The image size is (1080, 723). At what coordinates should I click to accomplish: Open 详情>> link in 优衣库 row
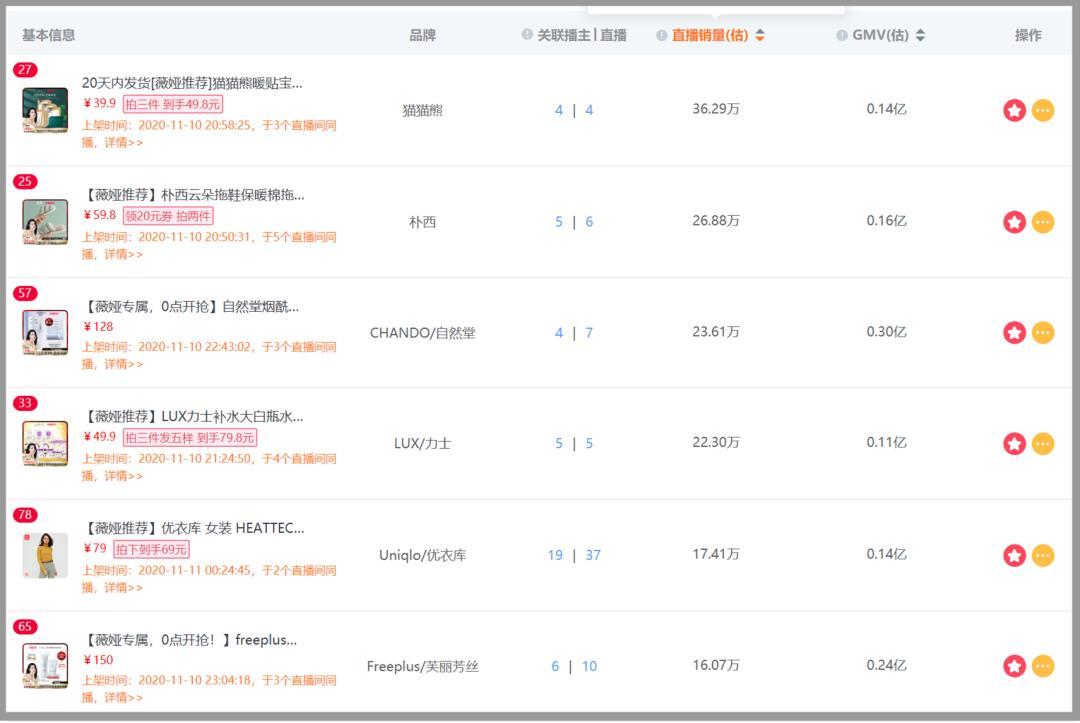point(123,587)
